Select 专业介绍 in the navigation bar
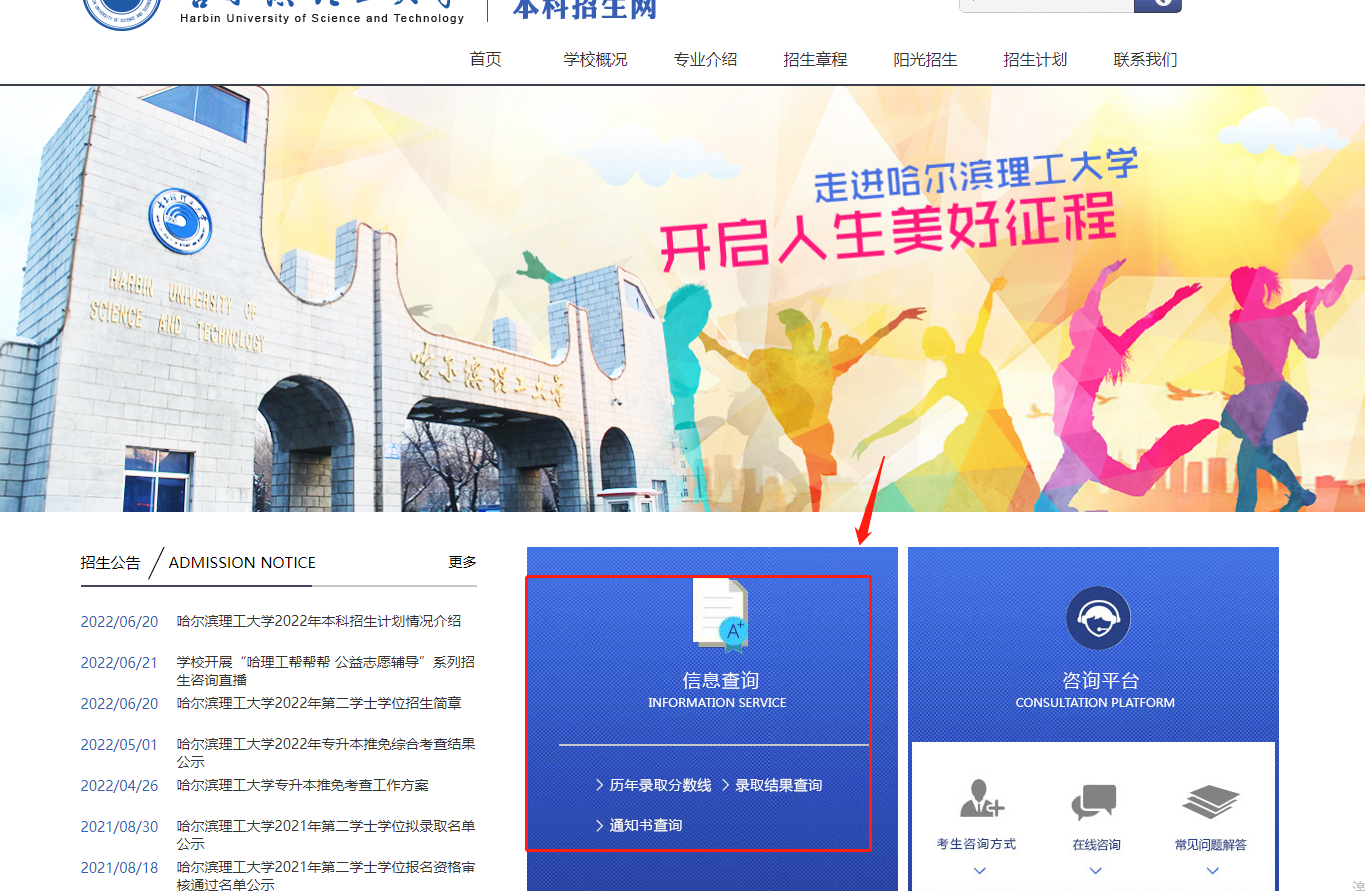Image resolution: width=1365 pixels, height=891 pixels. click(705, 60)
